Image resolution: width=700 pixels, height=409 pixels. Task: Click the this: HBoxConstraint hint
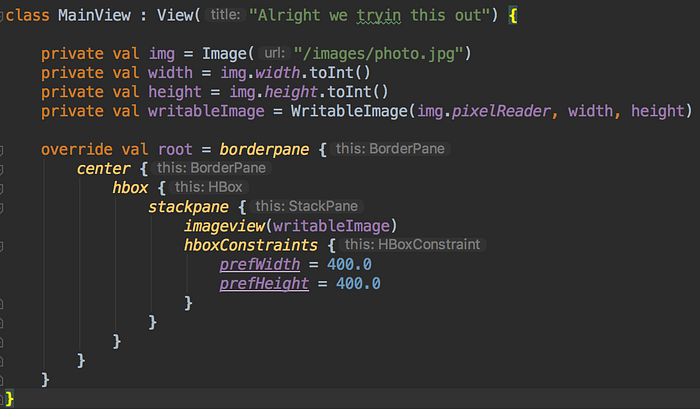[412, 245]
